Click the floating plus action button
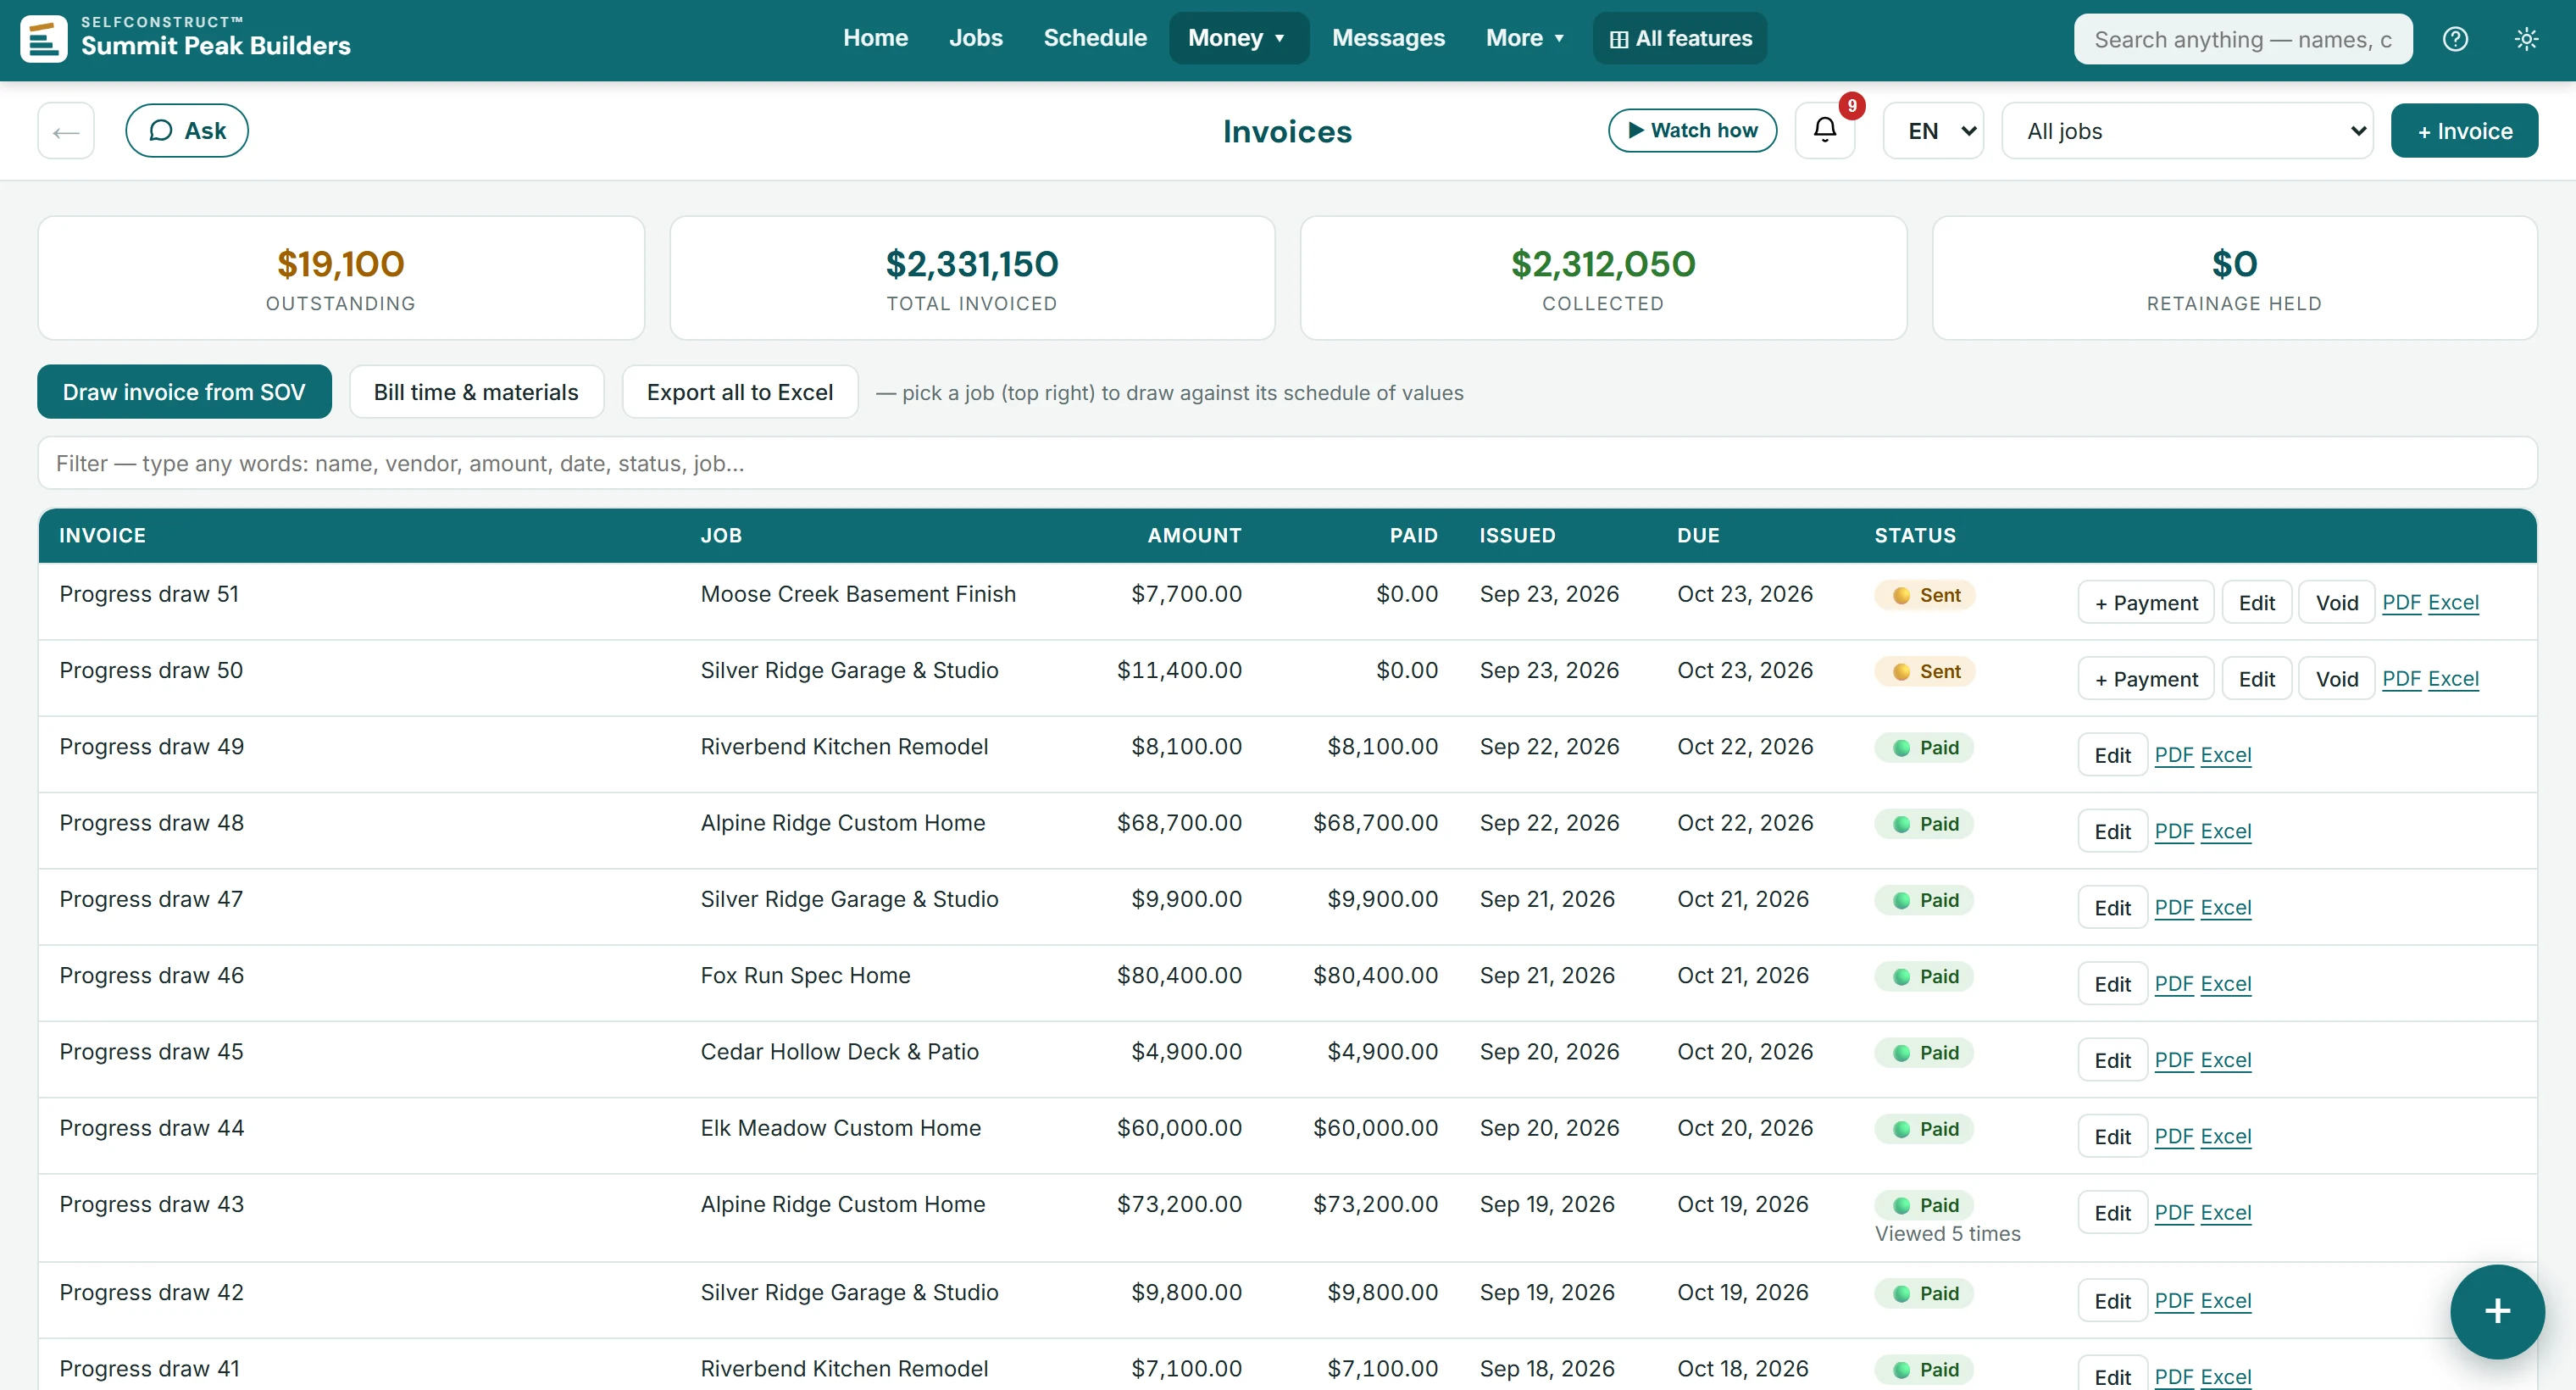Screen dimensions: 2576x1390 [2497, 1311]
